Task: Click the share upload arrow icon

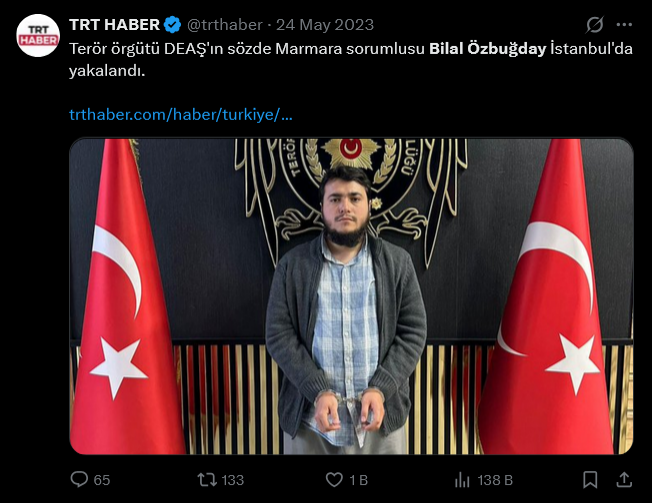Action: [x=624, y=480]
